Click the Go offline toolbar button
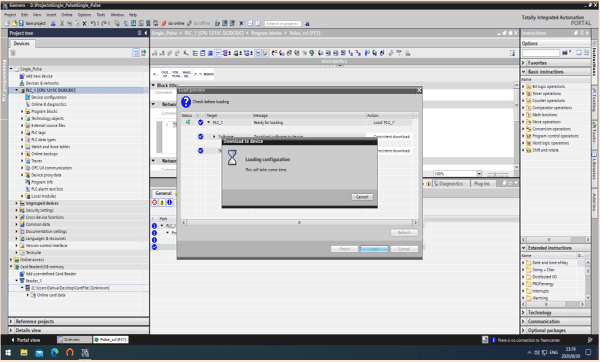 (199, 23)
